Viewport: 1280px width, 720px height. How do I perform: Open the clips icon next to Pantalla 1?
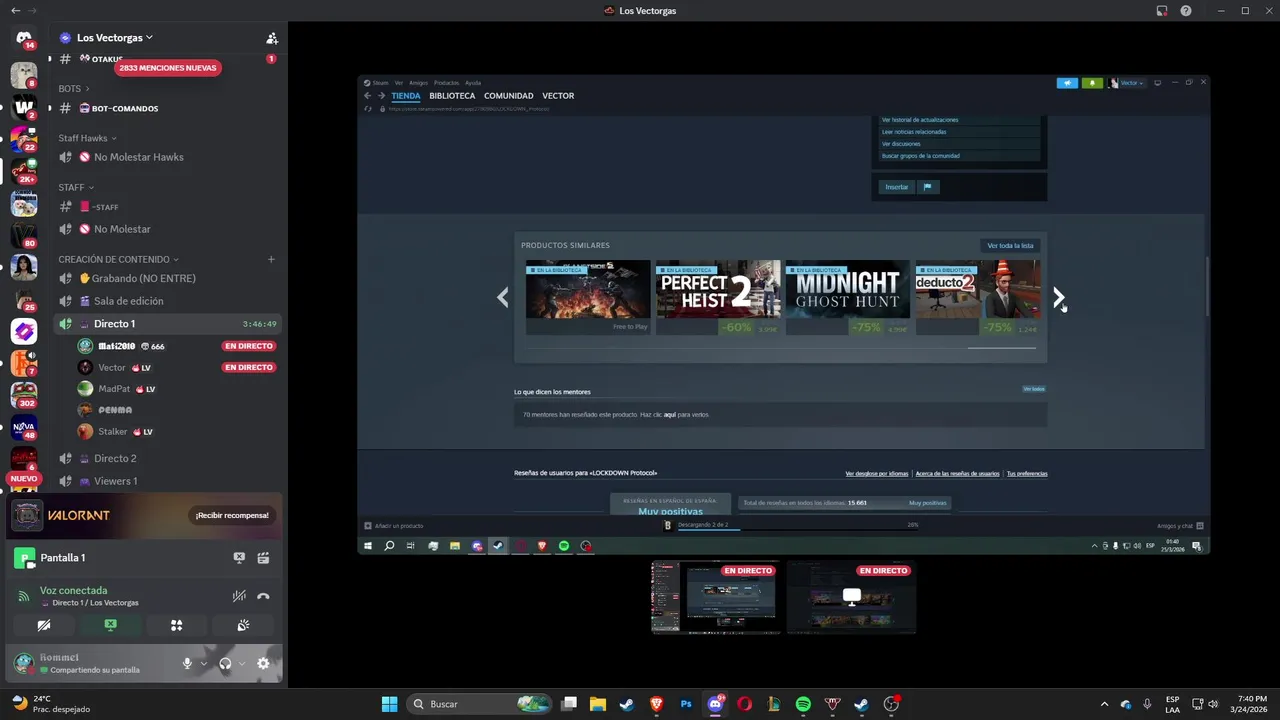tap(263, 558)
